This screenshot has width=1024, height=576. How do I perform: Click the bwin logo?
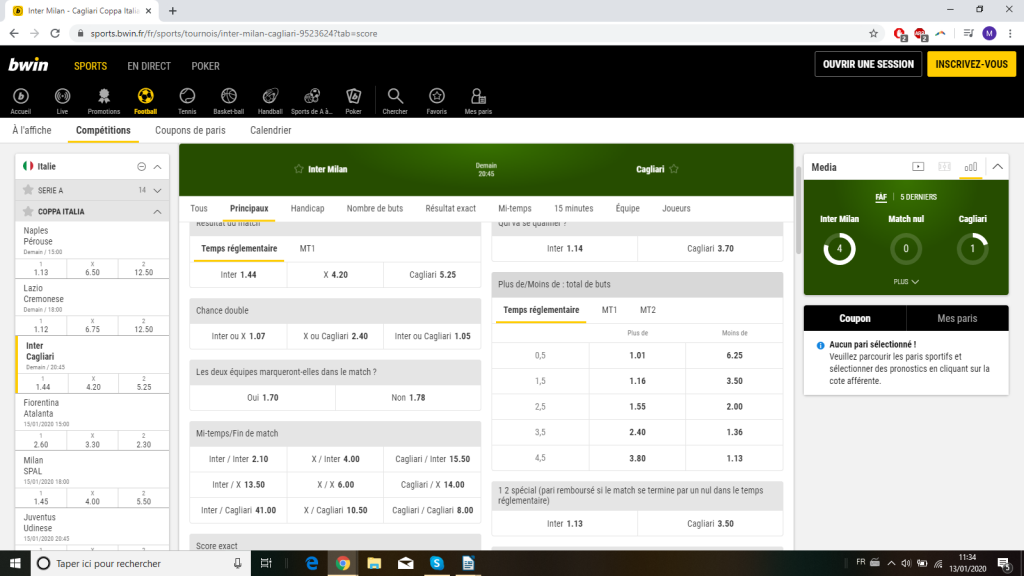[28, 65]
